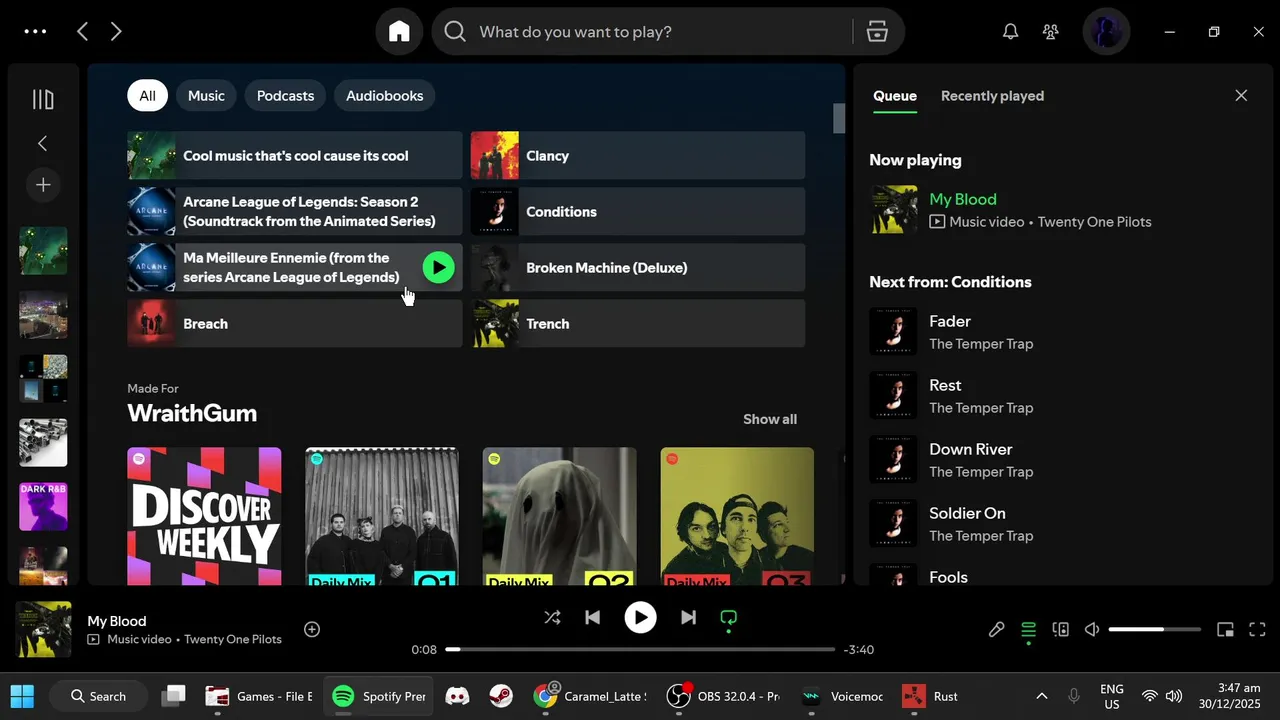
Task: Open the three-dot app menu
Action: (35, 32)
